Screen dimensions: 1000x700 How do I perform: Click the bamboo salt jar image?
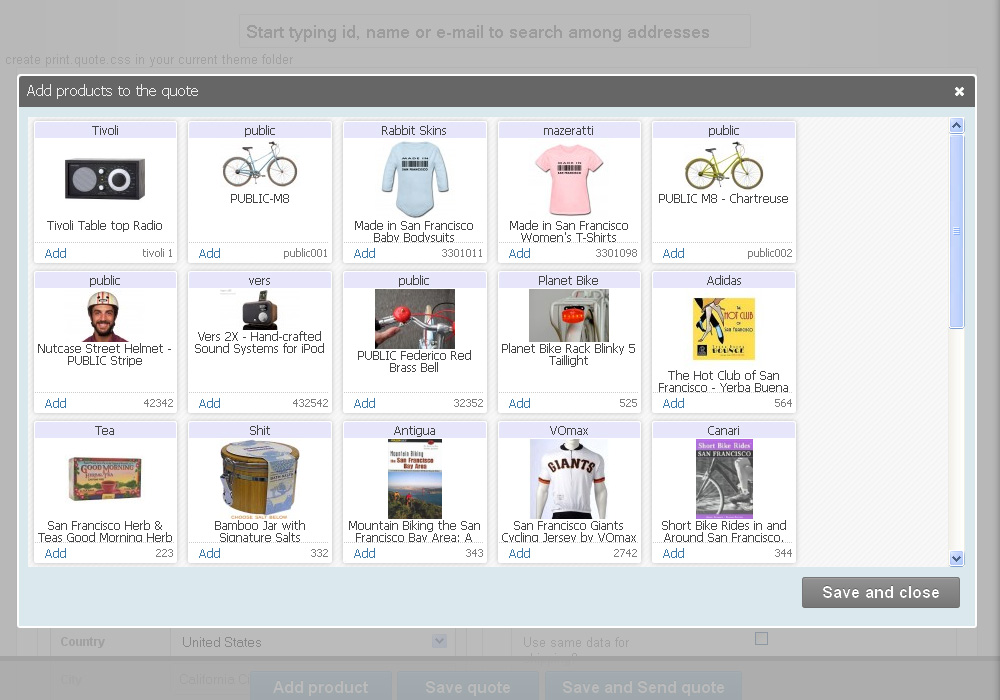[260, 479]
